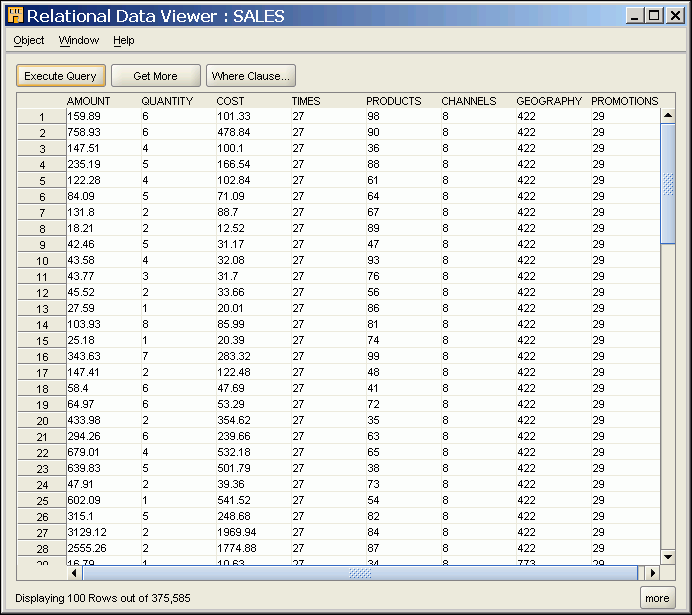
Task: Click the amount cell 315.1
Action: click(104, 516)
